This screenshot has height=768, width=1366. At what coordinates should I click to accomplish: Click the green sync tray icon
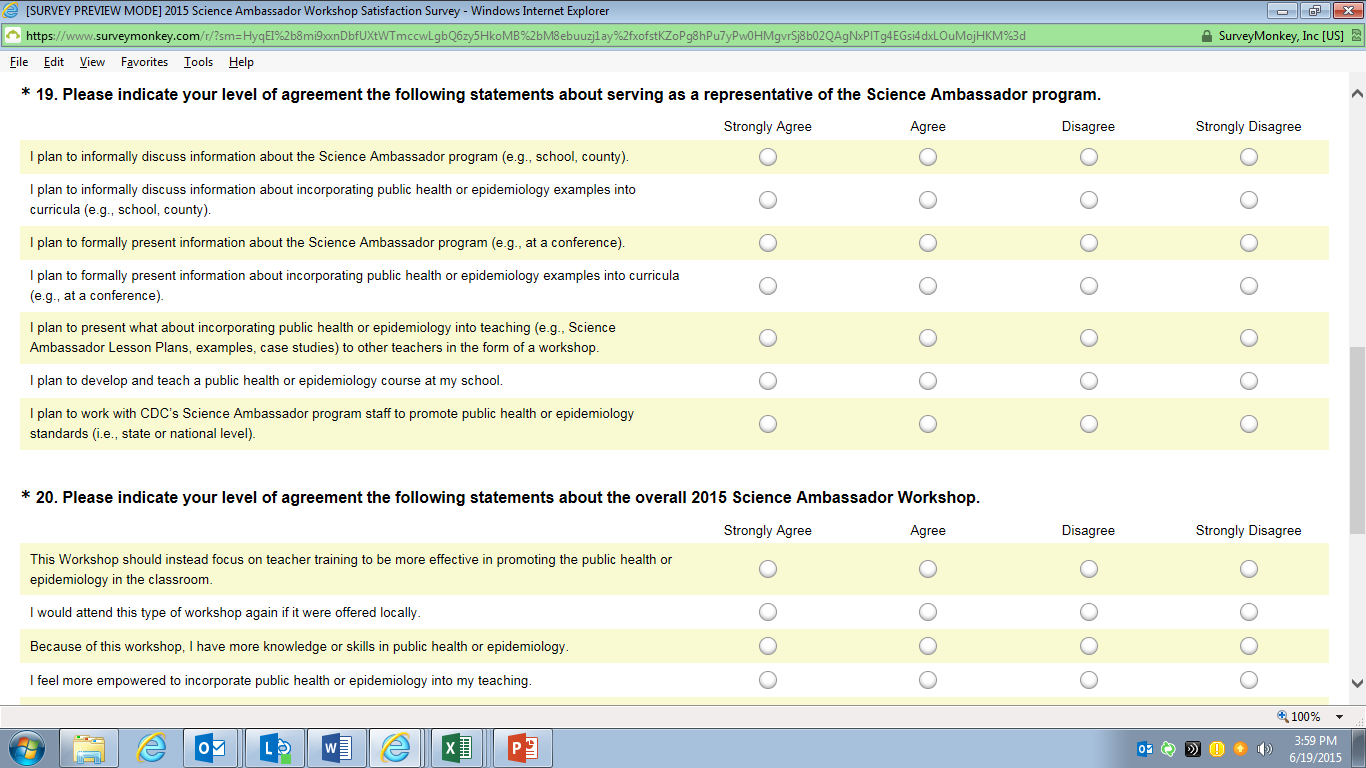pyautogui.click(x=1169, y=748)
